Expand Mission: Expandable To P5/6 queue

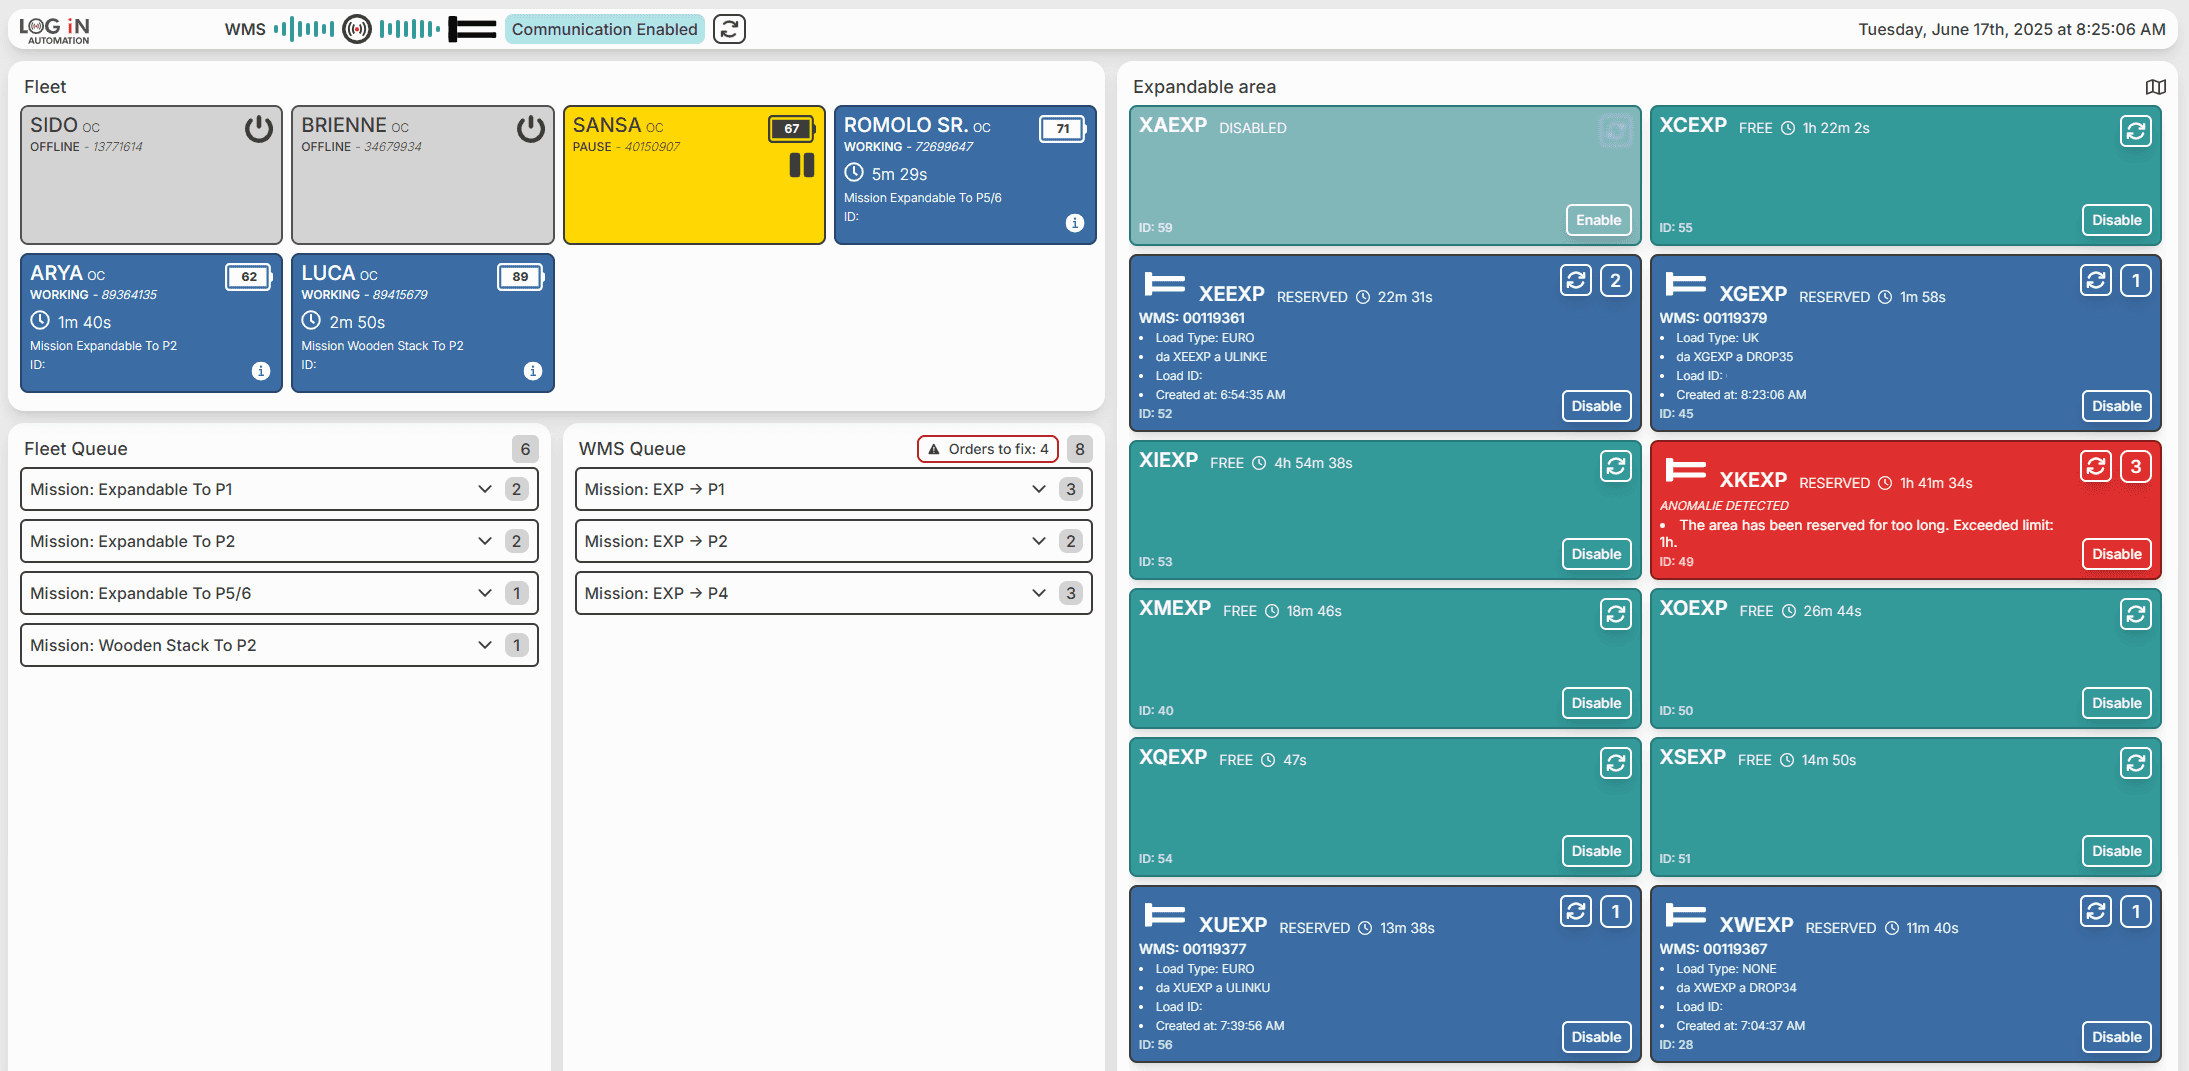point(279,593)
